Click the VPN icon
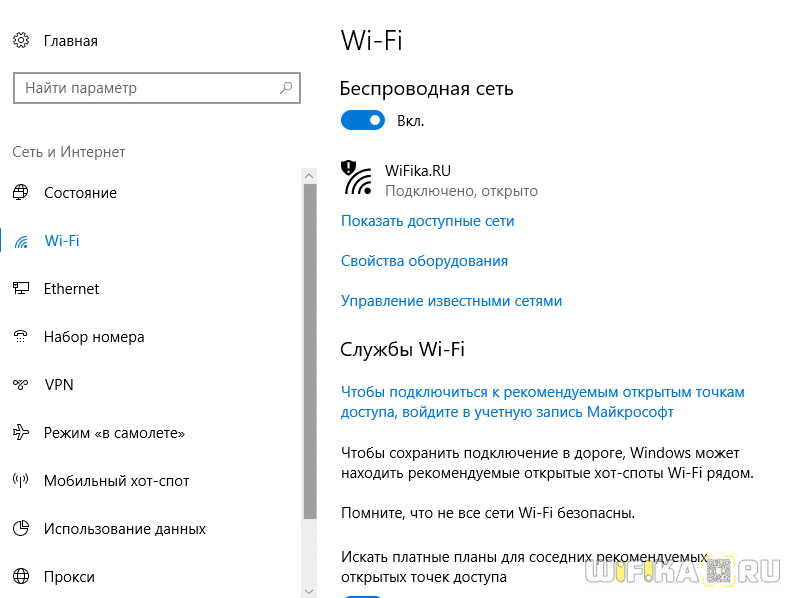The image size is (793, 598). (x=21, y=385)
